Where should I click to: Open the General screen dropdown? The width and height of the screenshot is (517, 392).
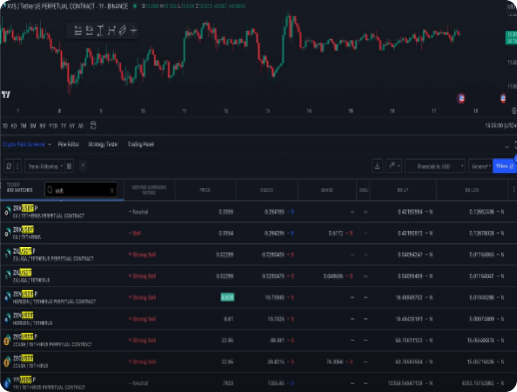pyautogui.click(x=480, y=166)
